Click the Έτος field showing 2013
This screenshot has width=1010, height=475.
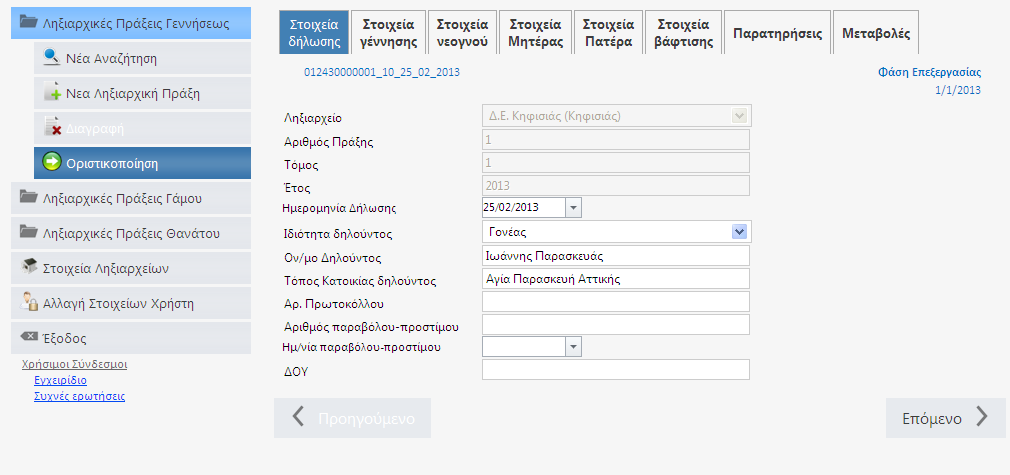(x=616, y=186)
